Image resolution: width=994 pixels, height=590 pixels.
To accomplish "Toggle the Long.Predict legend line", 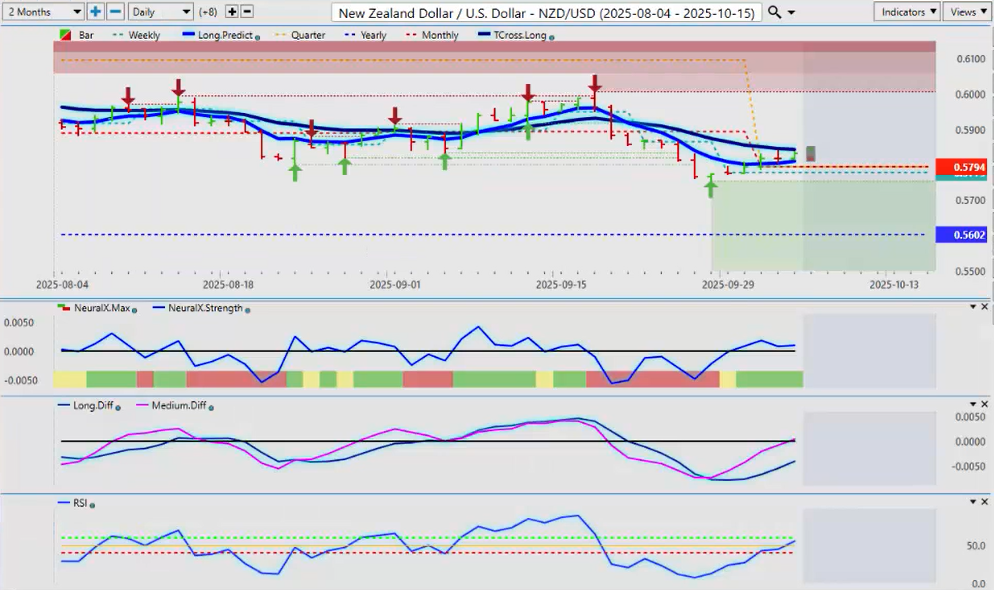I will tap(222, 35).
